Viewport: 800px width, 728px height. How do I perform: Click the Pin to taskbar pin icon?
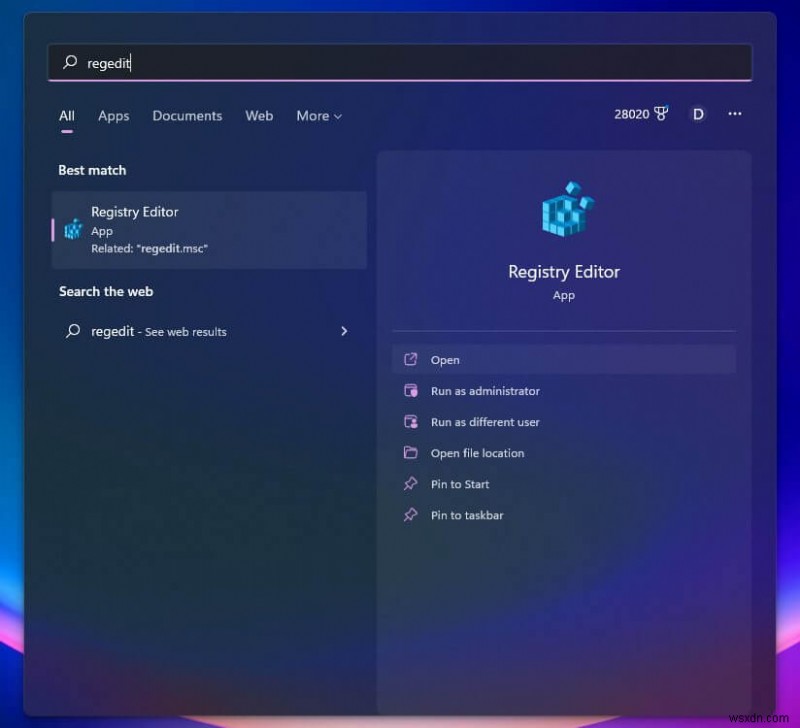[x=412, y=515]
